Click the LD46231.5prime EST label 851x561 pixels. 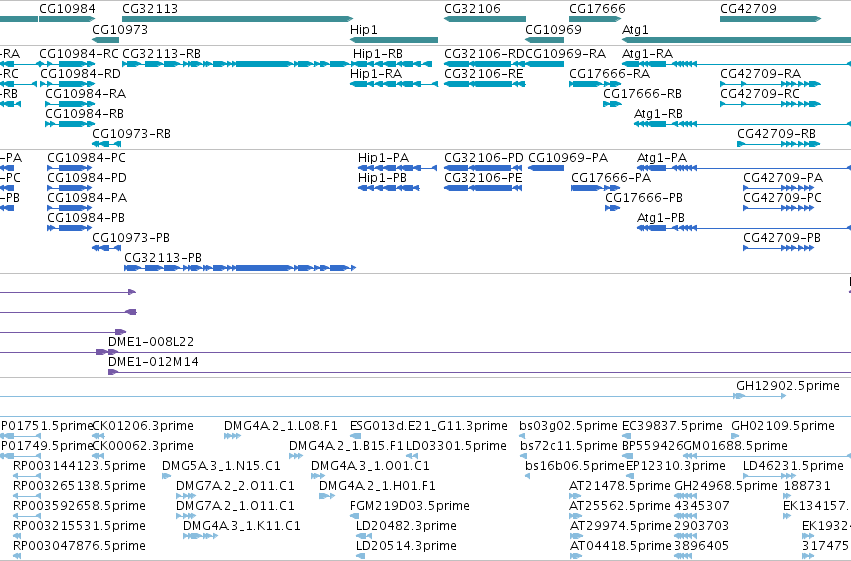pyautogui.click(x=793, y=466)
